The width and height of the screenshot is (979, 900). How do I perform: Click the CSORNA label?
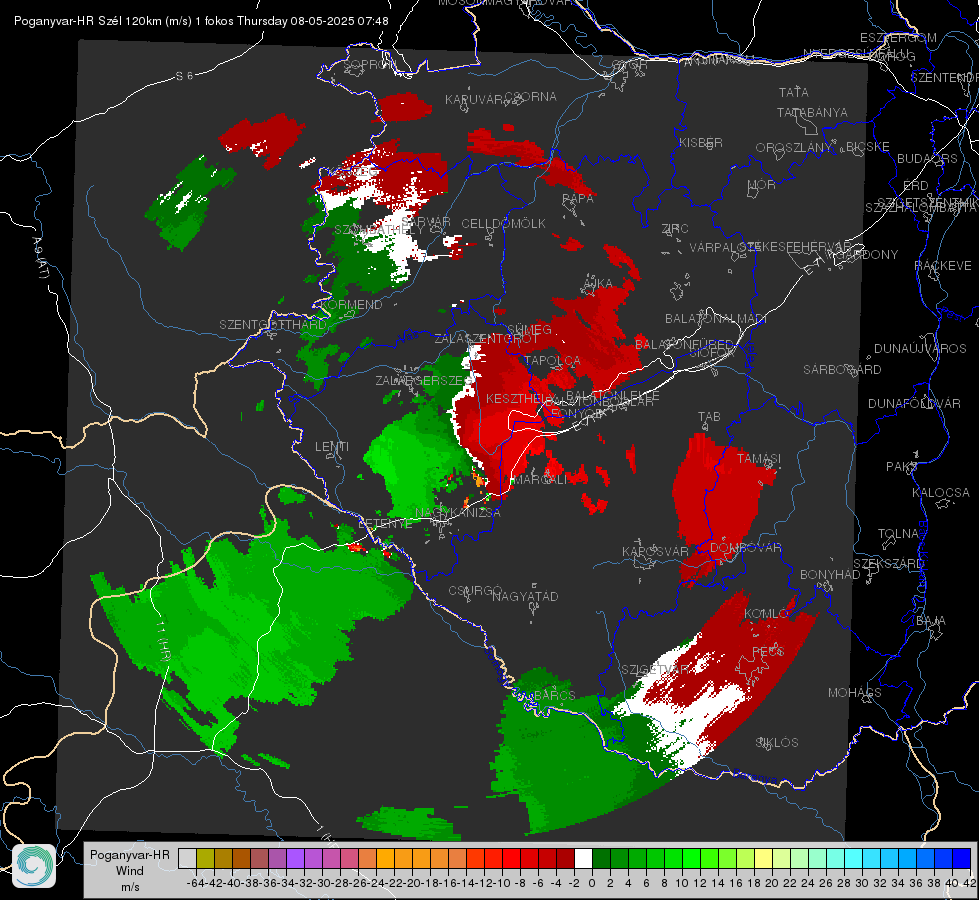pyautogui.click(x=531, y=96)
